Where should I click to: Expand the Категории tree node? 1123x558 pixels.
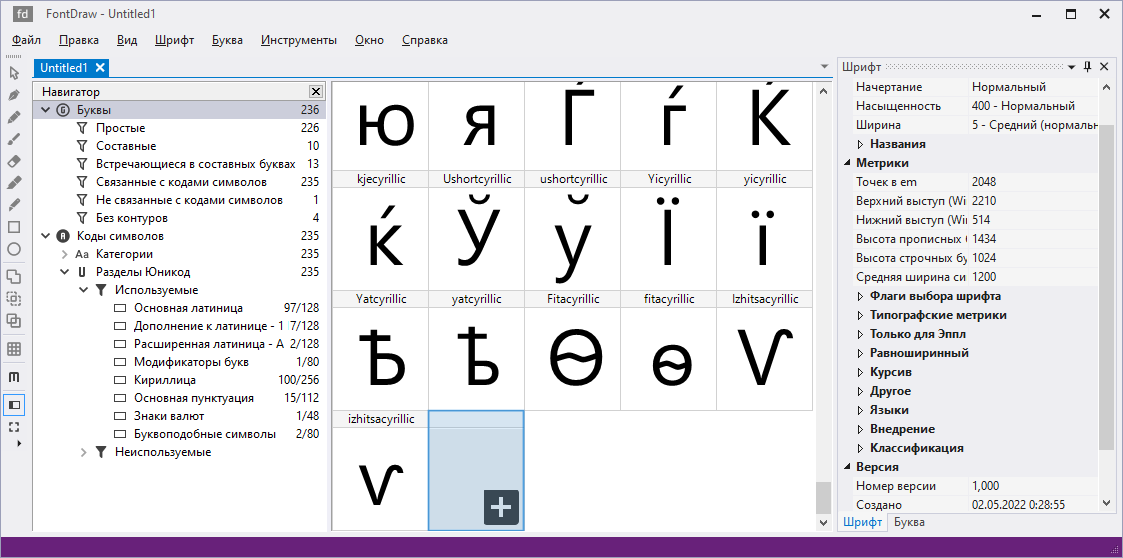(x=64, y=254)
